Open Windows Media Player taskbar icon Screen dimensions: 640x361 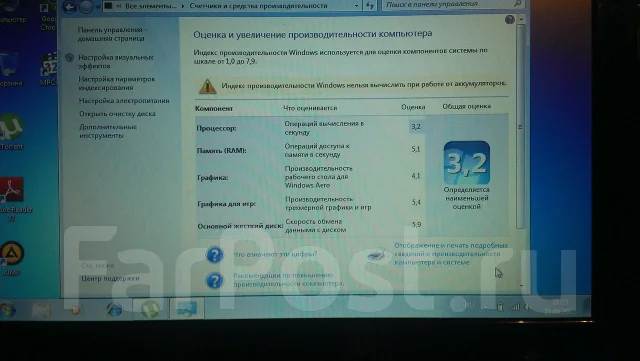click(76, 310)
